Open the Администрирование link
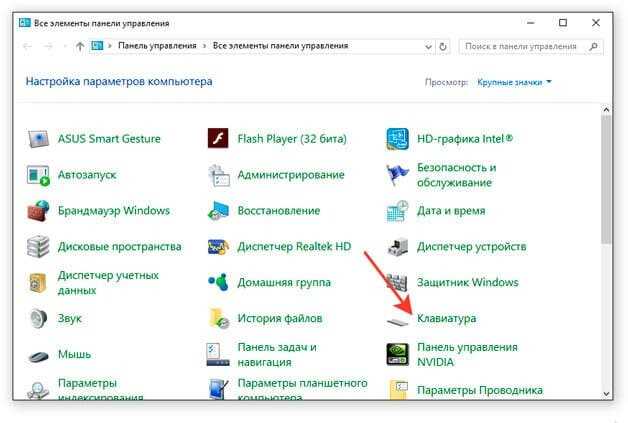Image resolution: width=628 pixels, height=423 pixels. pos(291,175)
